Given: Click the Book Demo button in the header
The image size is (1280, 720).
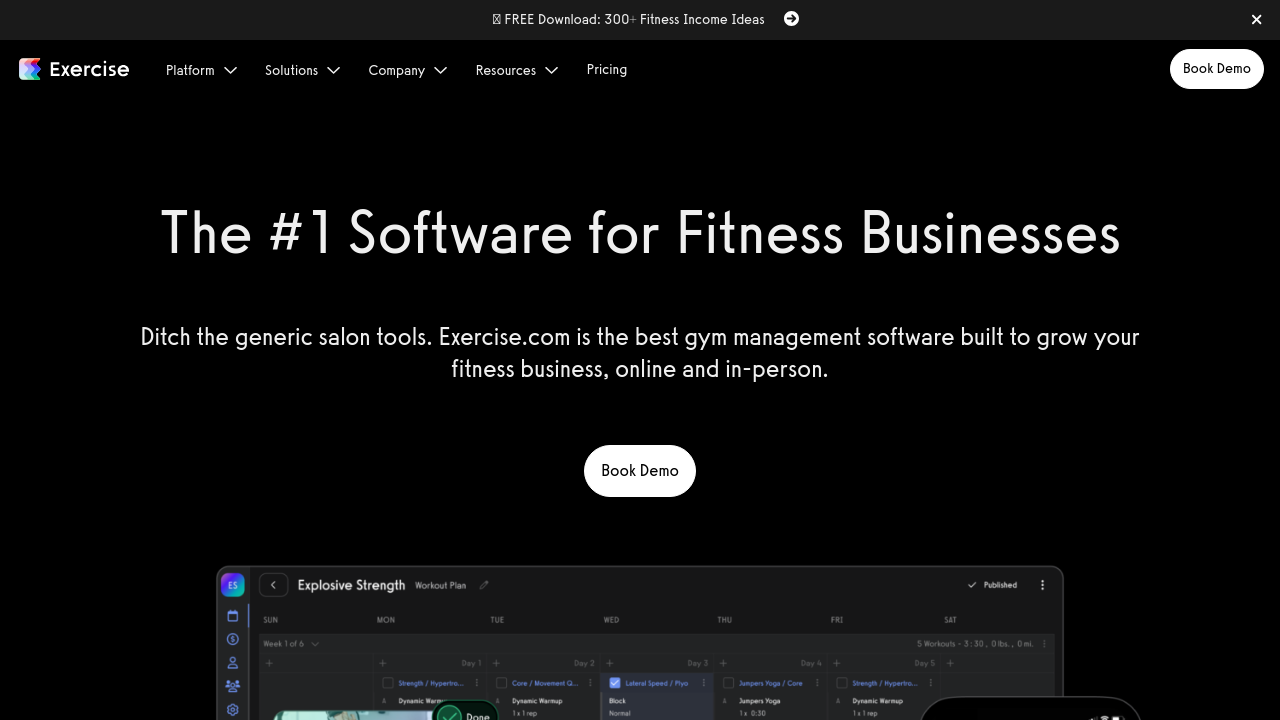Looking at the screenshot, I should (x=1216, y=69).
